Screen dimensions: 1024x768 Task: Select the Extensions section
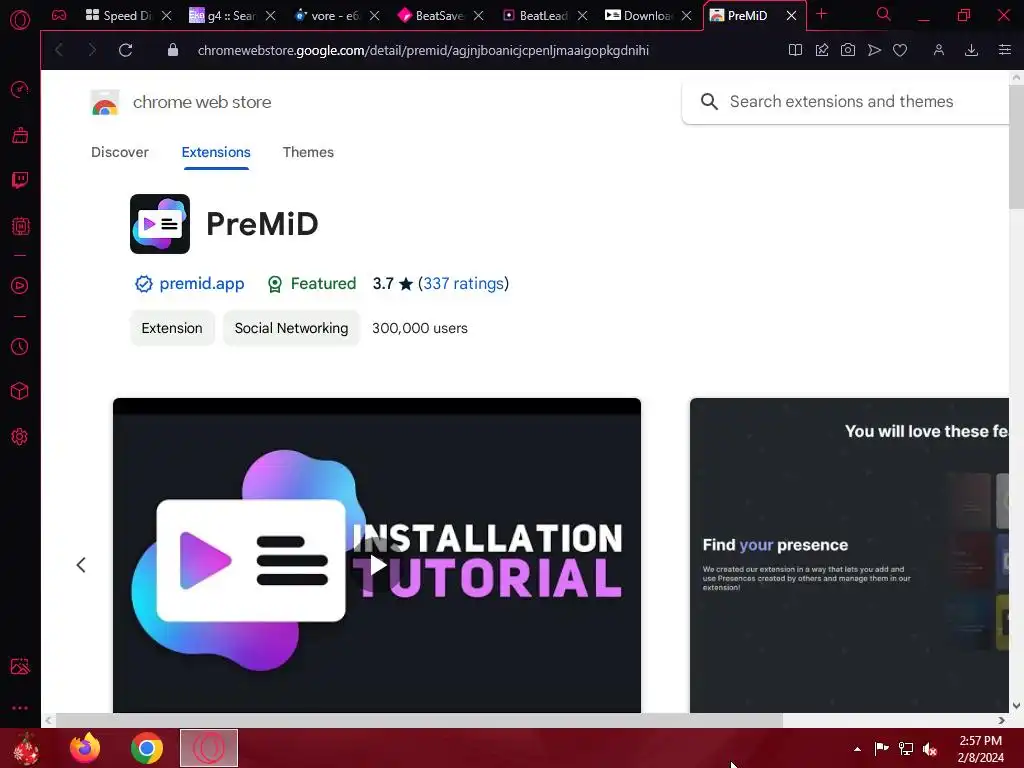coord(216,152)
